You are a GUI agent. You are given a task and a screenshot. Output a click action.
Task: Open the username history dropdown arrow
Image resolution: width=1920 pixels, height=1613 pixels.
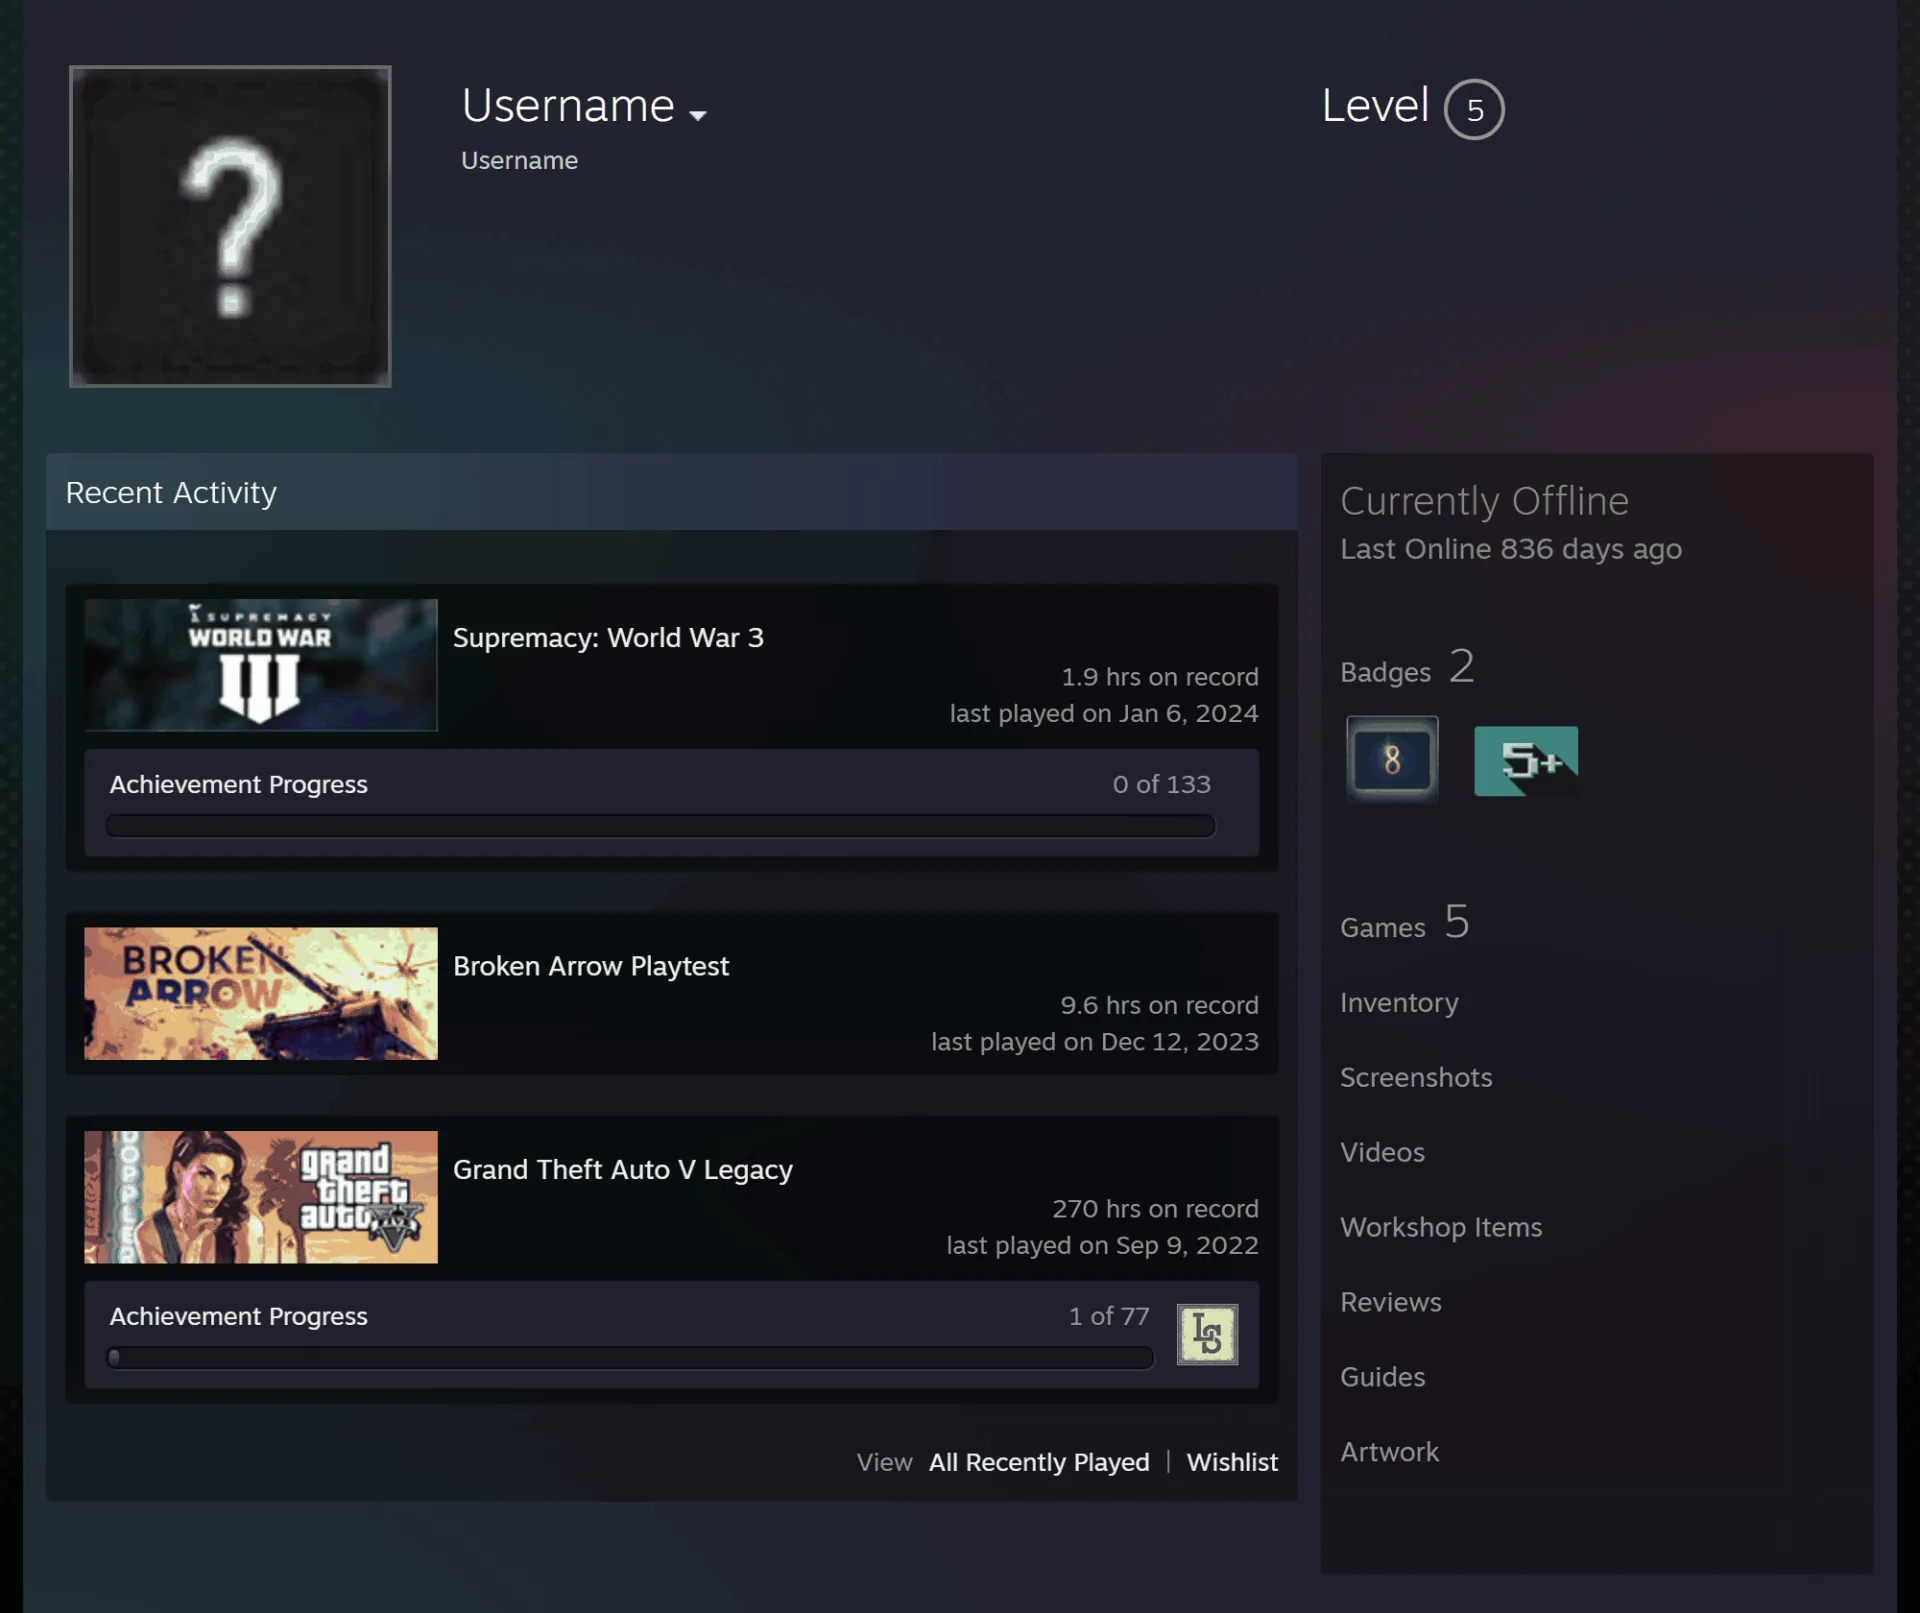click(698, 115)
